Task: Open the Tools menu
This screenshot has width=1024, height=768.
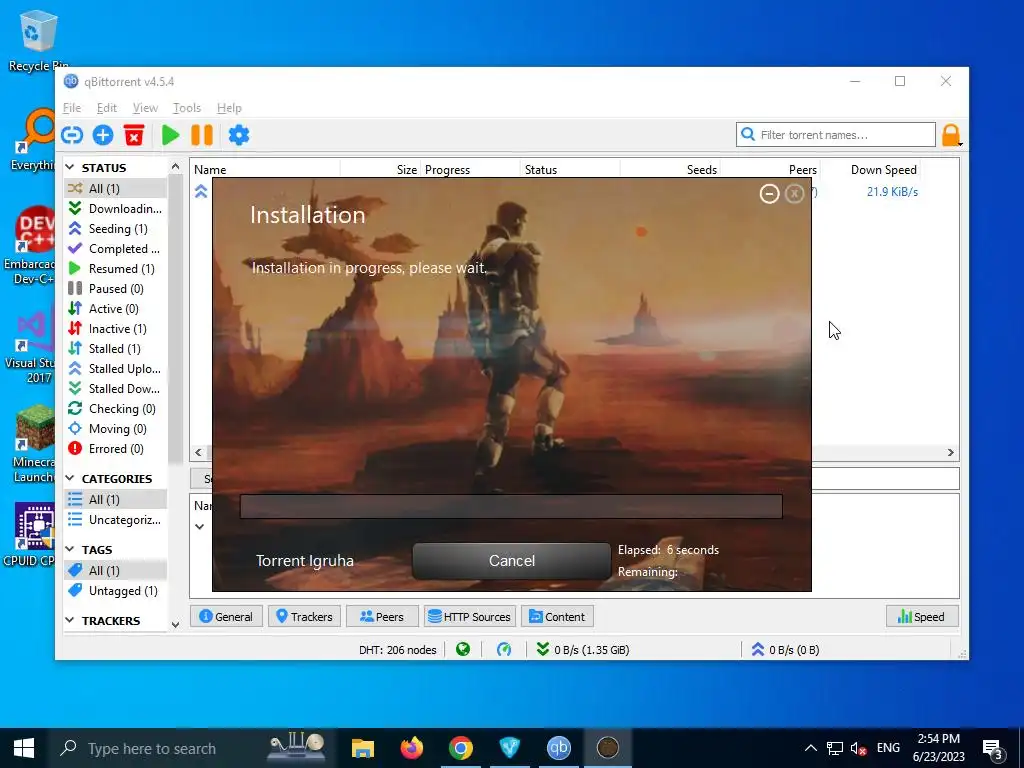Action: tap(187, 108)
